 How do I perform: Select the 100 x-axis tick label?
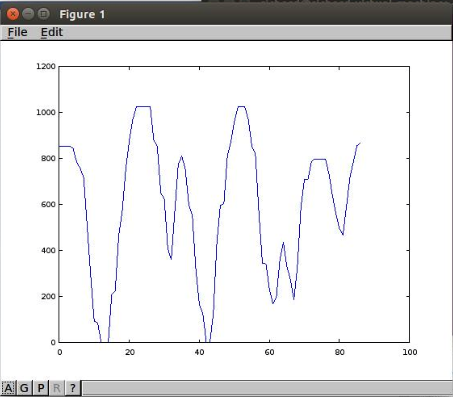[410, 352]
